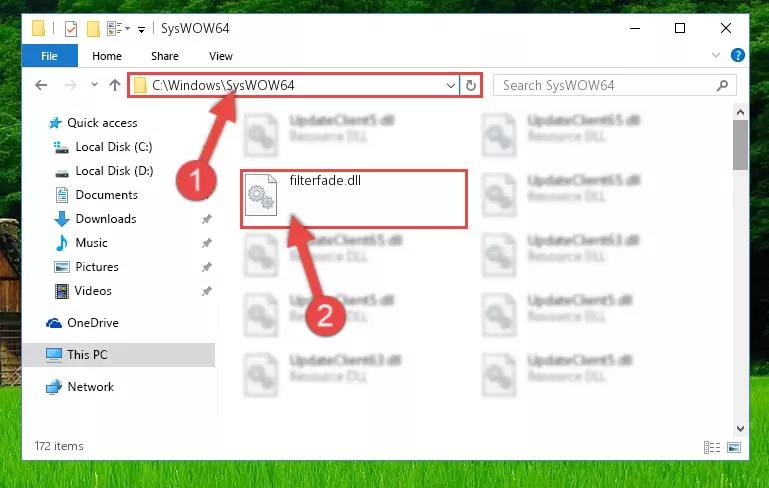The image size is (769, 488).
Task: Switch to Details view layout icon
Action: tap(712, 447)
